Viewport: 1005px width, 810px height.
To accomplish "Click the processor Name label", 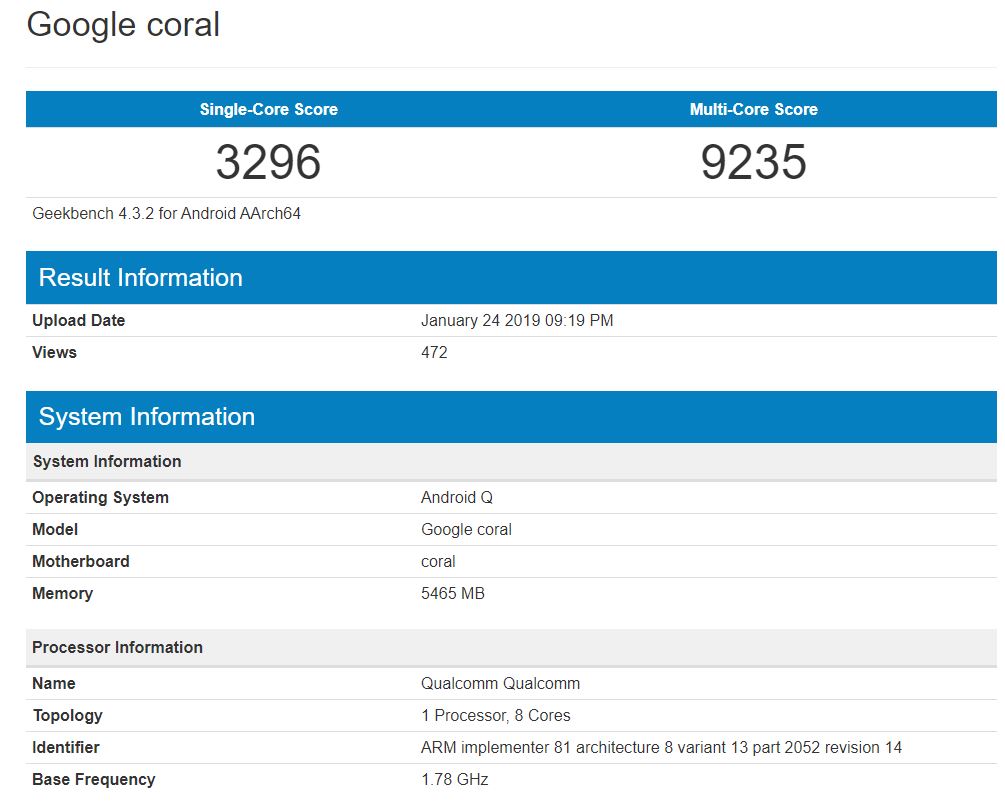I will 54,683.
